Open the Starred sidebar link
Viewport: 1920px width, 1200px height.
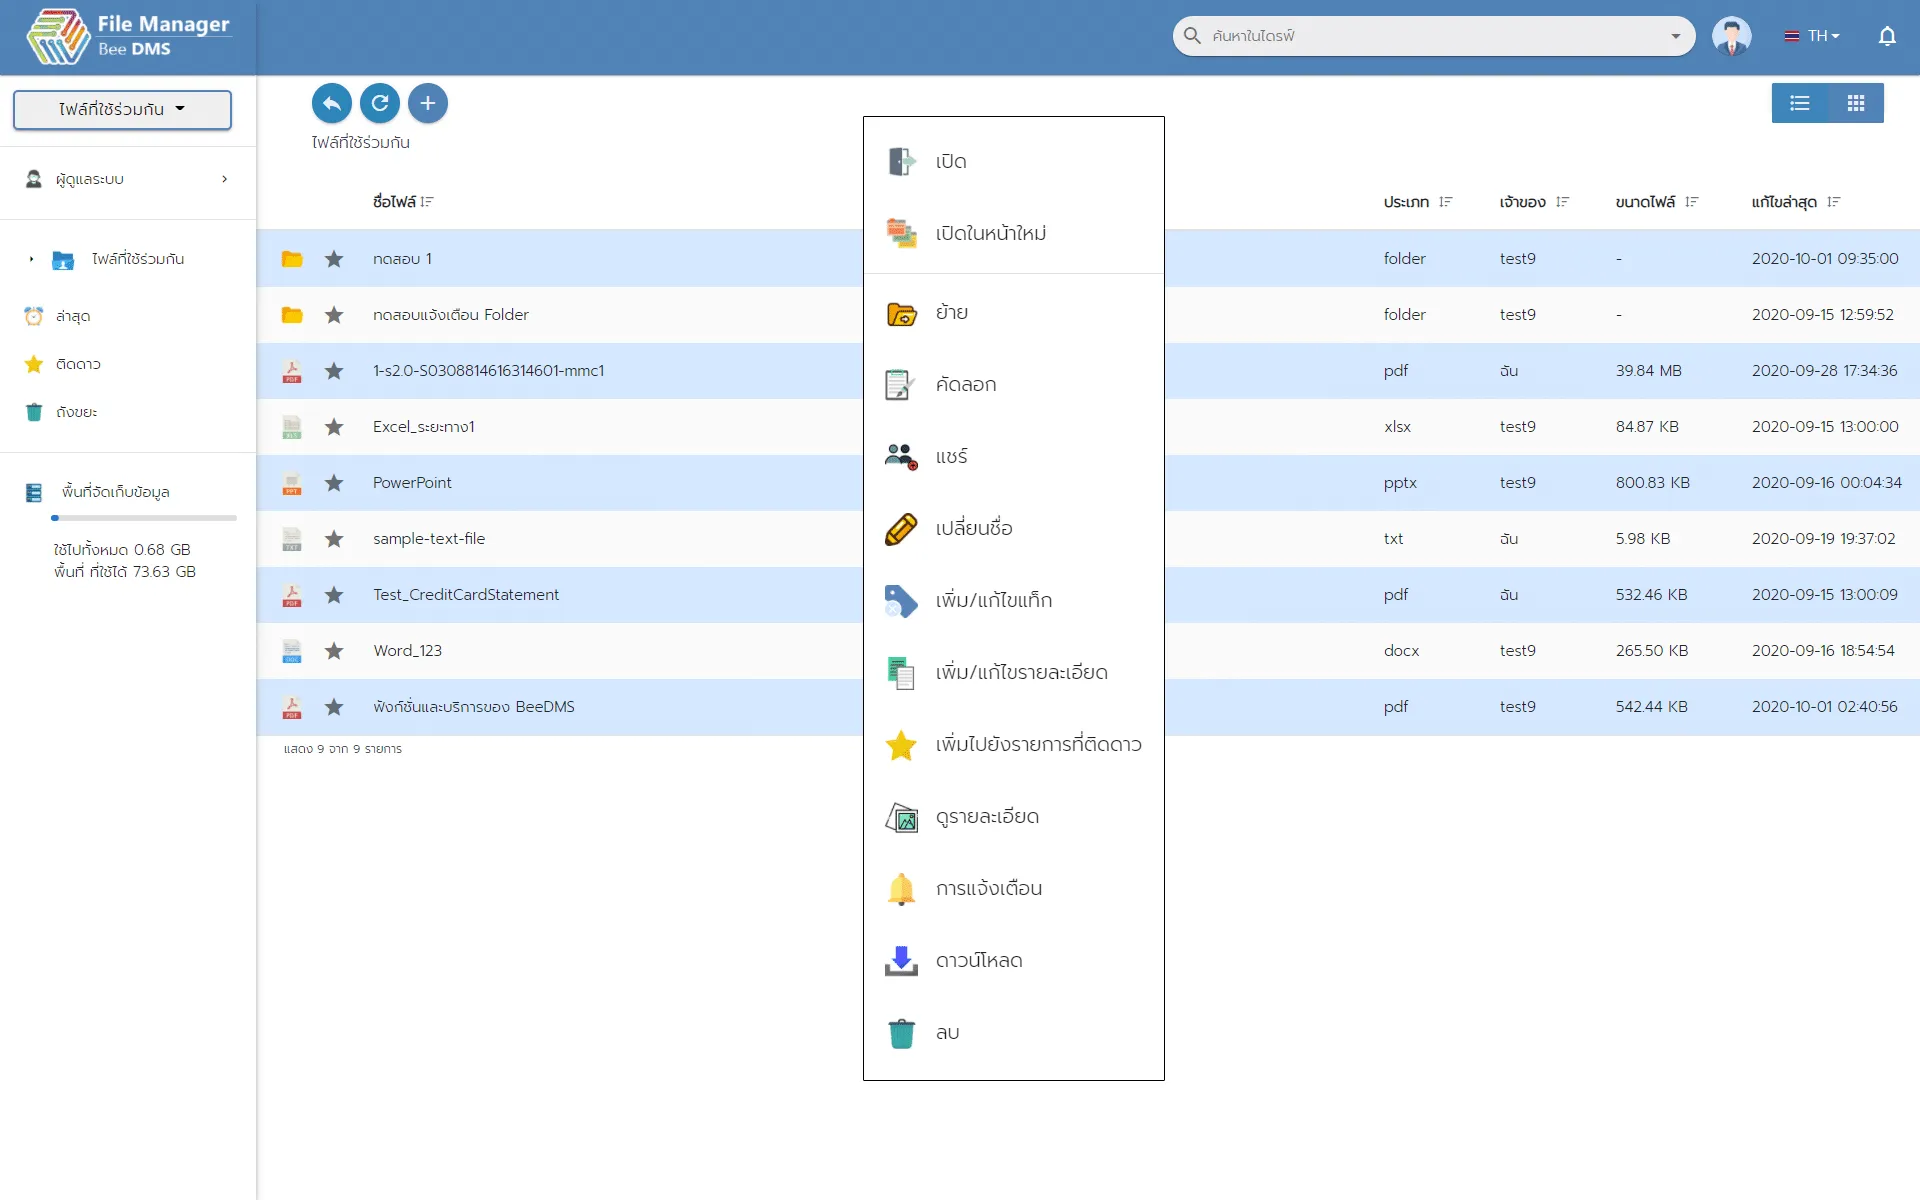[x=78, y=364]
